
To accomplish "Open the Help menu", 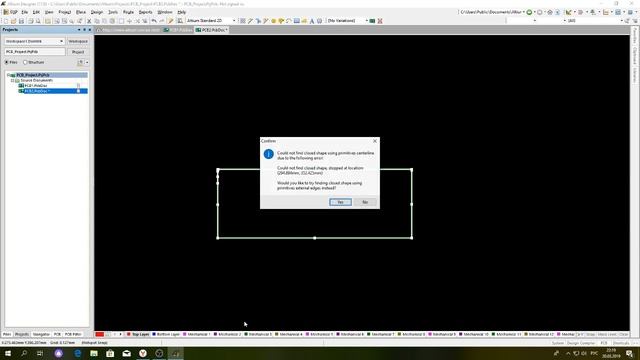I will [x=182, y=12].
